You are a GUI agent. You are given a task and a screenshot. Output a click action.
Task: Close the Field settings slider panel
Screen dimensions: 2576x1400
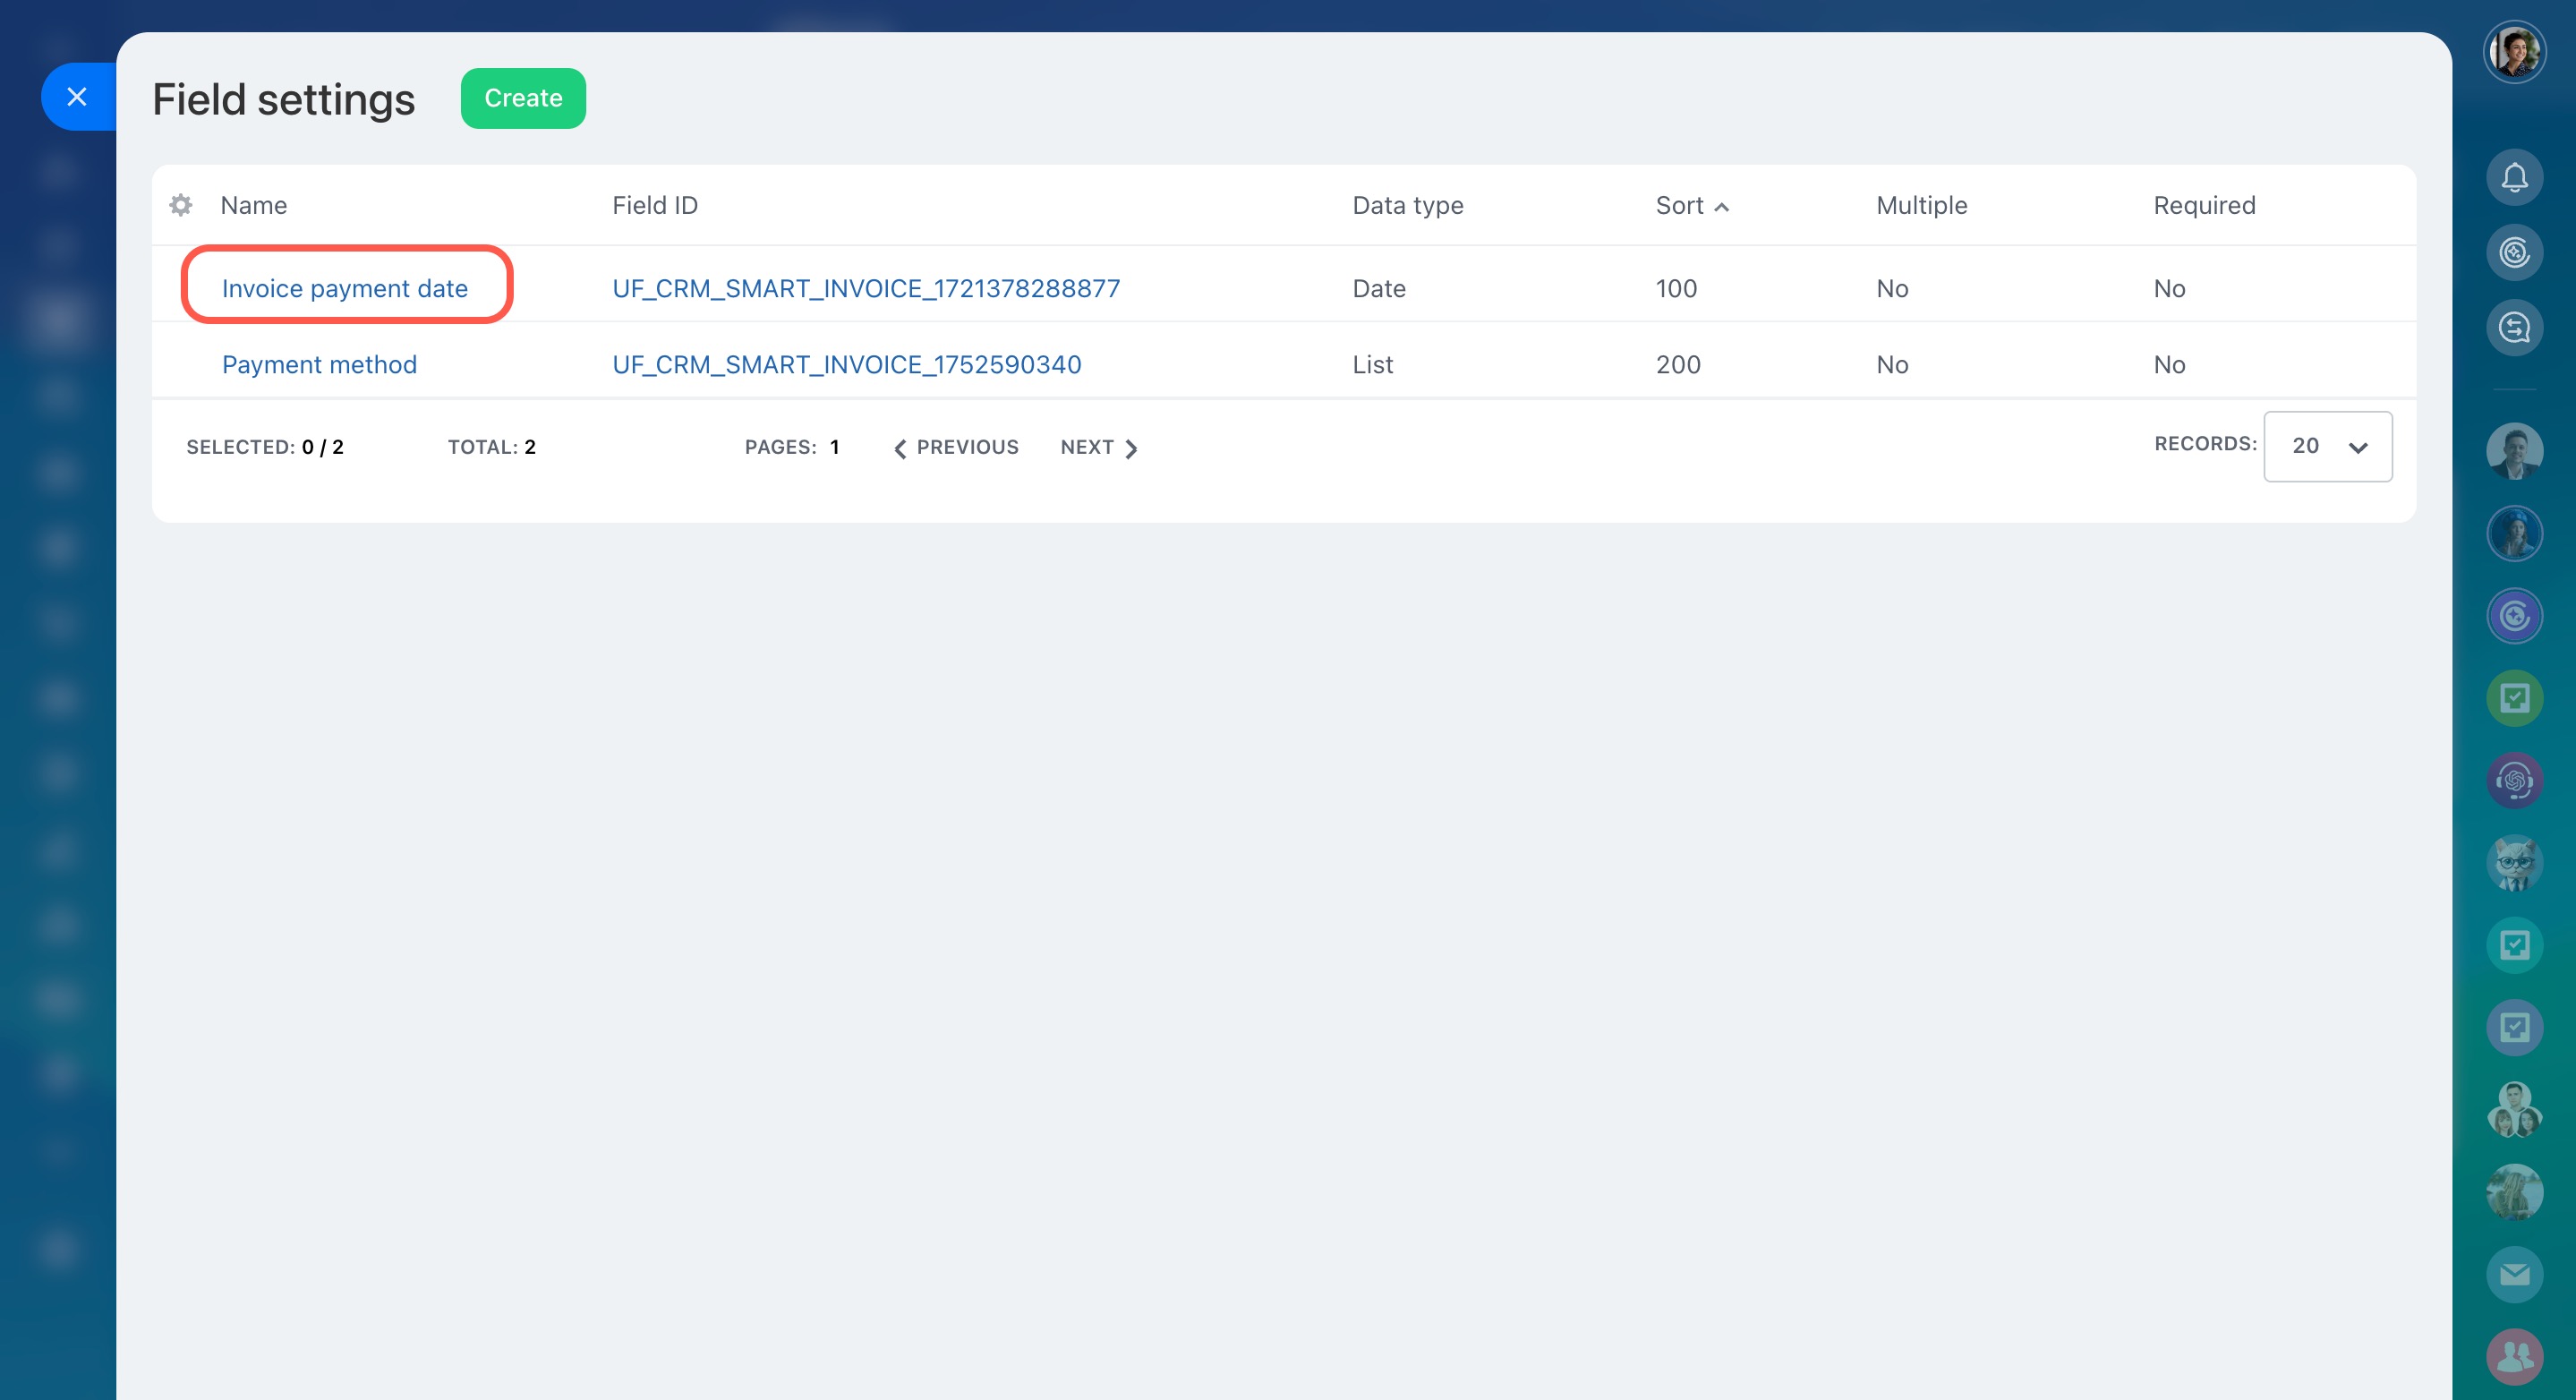click(77, 97)
